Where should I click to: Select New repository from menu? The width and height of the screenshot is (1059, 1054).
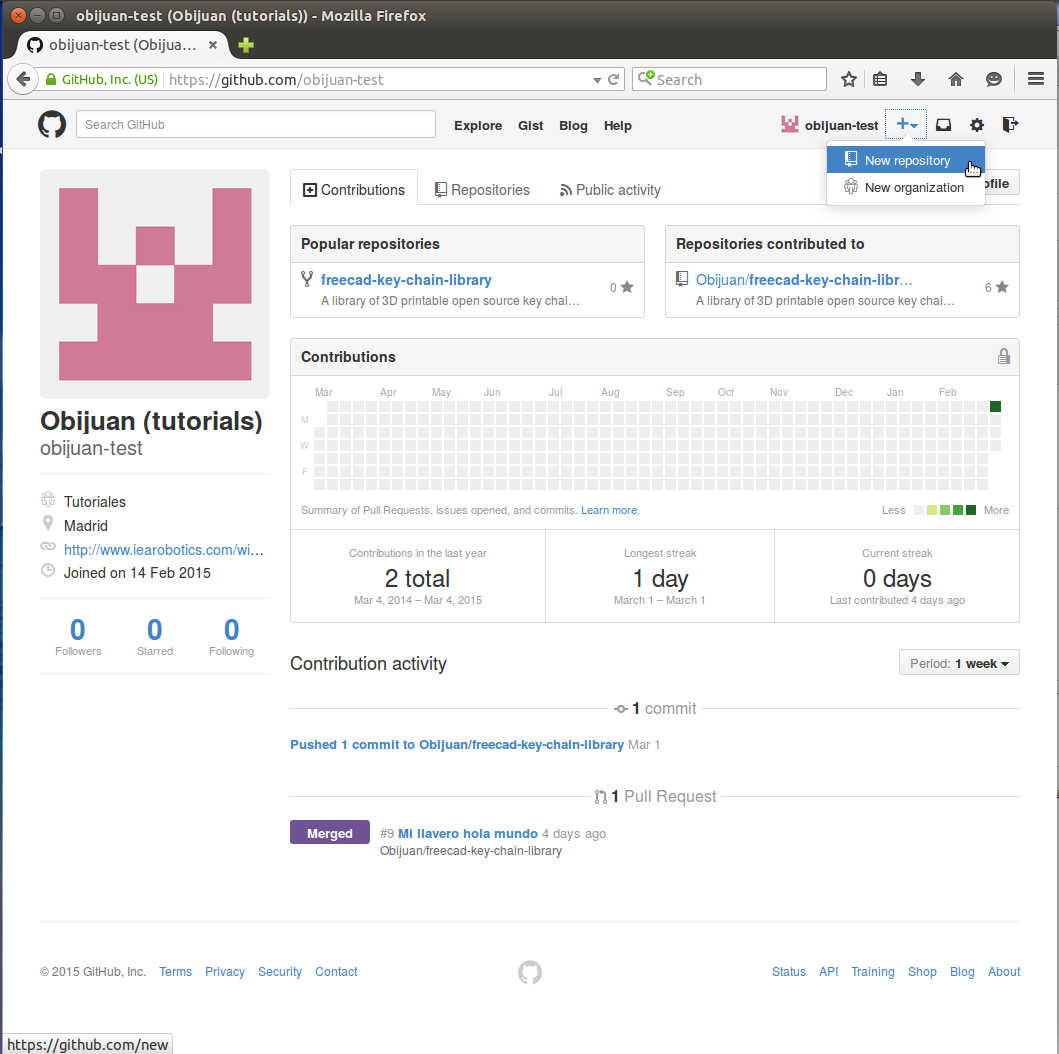click(906, 160)
